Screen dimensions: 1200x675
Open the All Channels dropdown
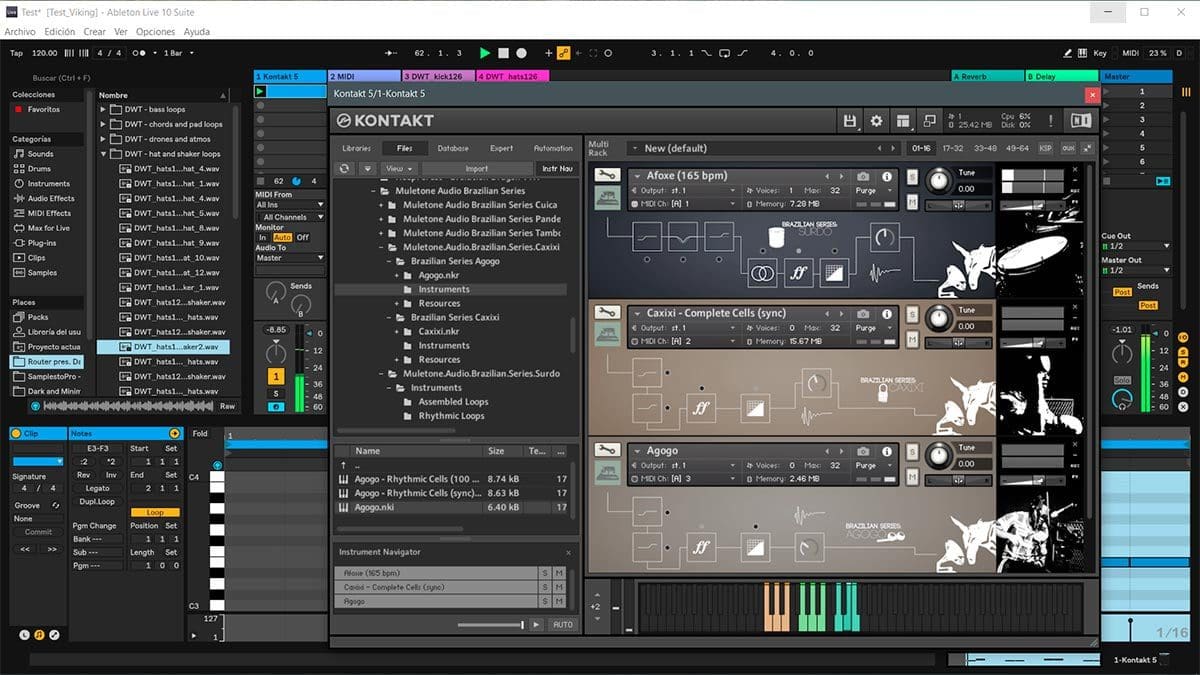click(x=290, y=217)
